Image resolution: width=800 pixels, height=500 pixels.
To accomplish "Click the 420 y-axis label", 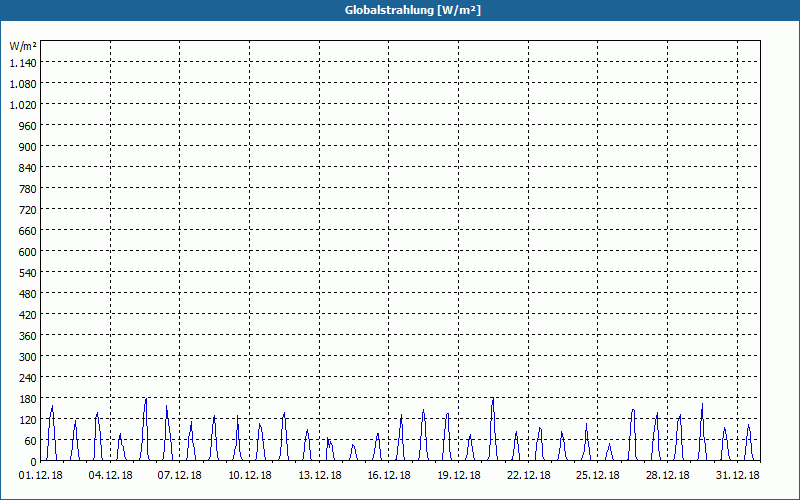I will tap(28, 315).
